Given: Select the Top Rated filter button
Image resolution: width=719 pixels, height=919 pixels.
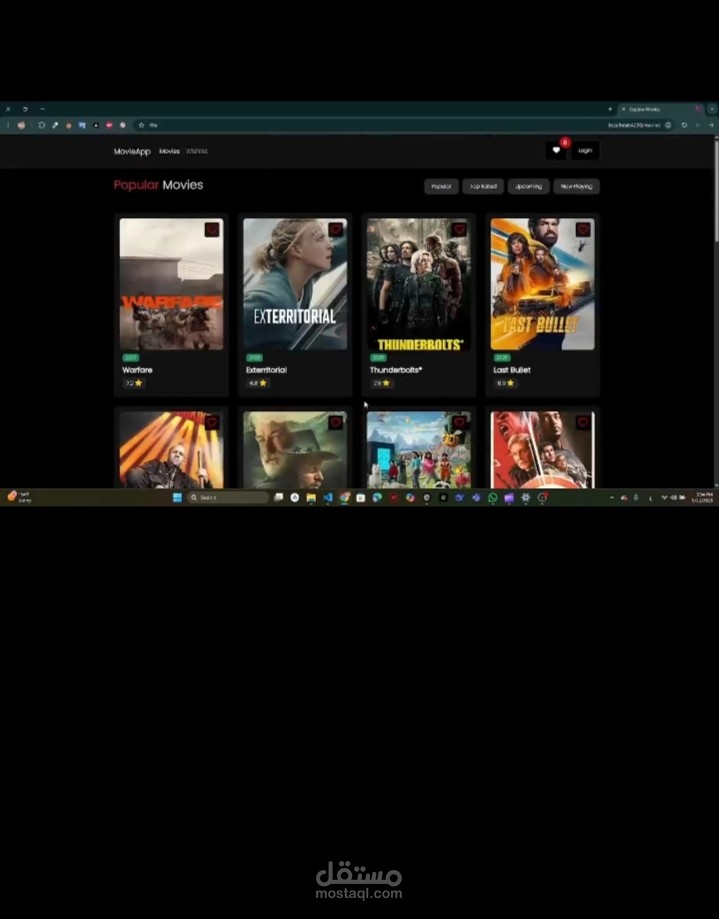Looking at the screenshot, I should (483, 186).
